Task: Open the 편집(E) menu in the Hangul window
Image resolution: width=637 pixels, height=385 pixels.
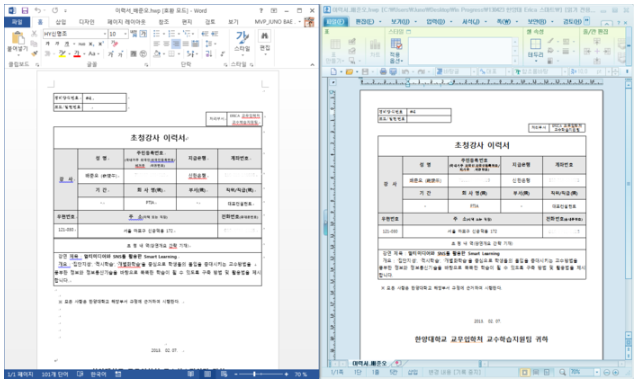Action: (x=364, y=22)
